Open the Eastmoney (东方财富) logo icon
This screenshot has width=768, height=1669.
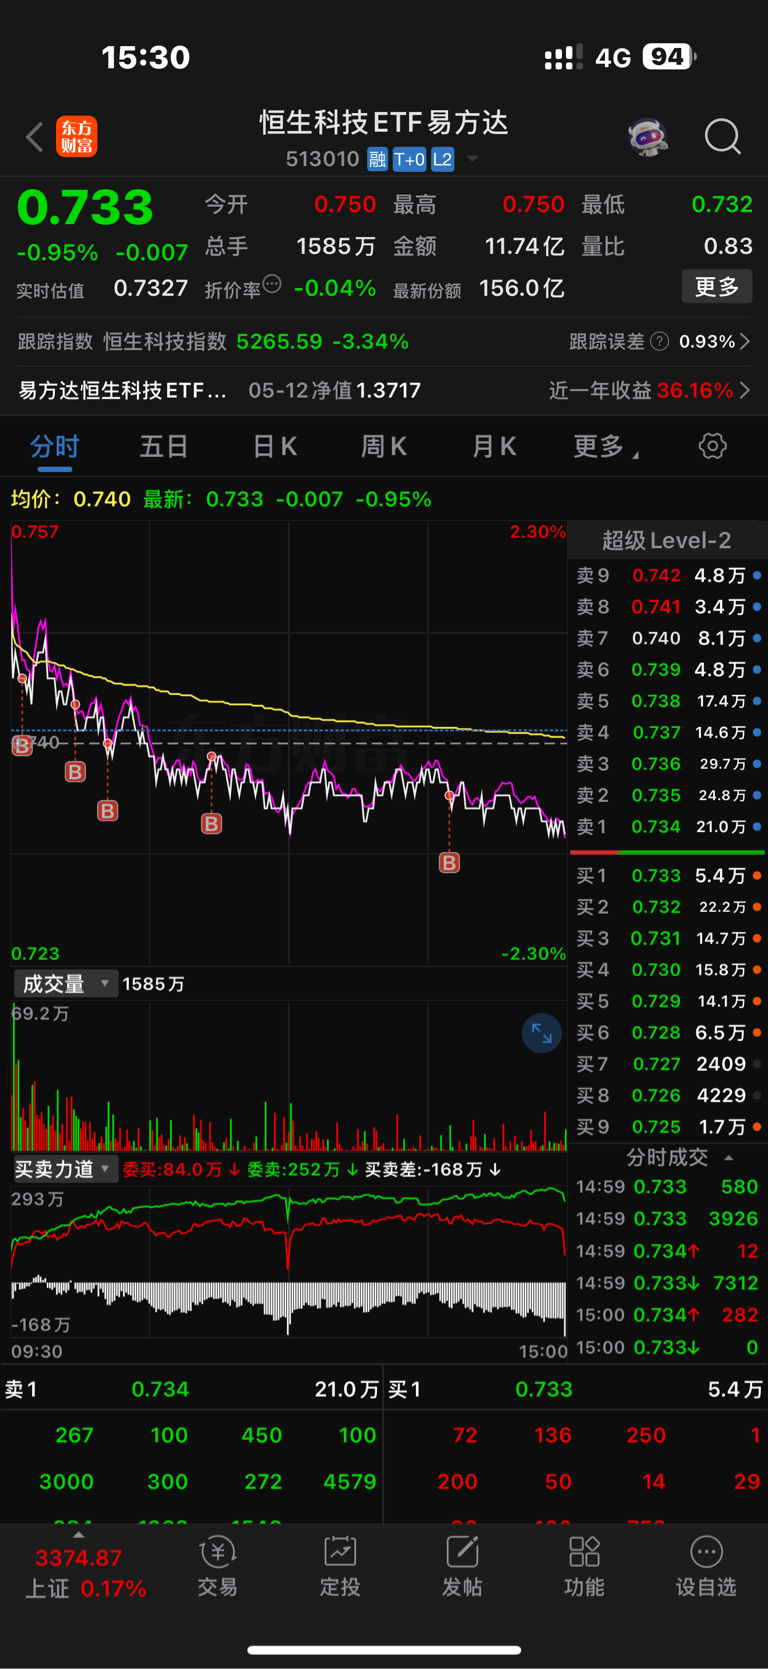coord(77,137)
